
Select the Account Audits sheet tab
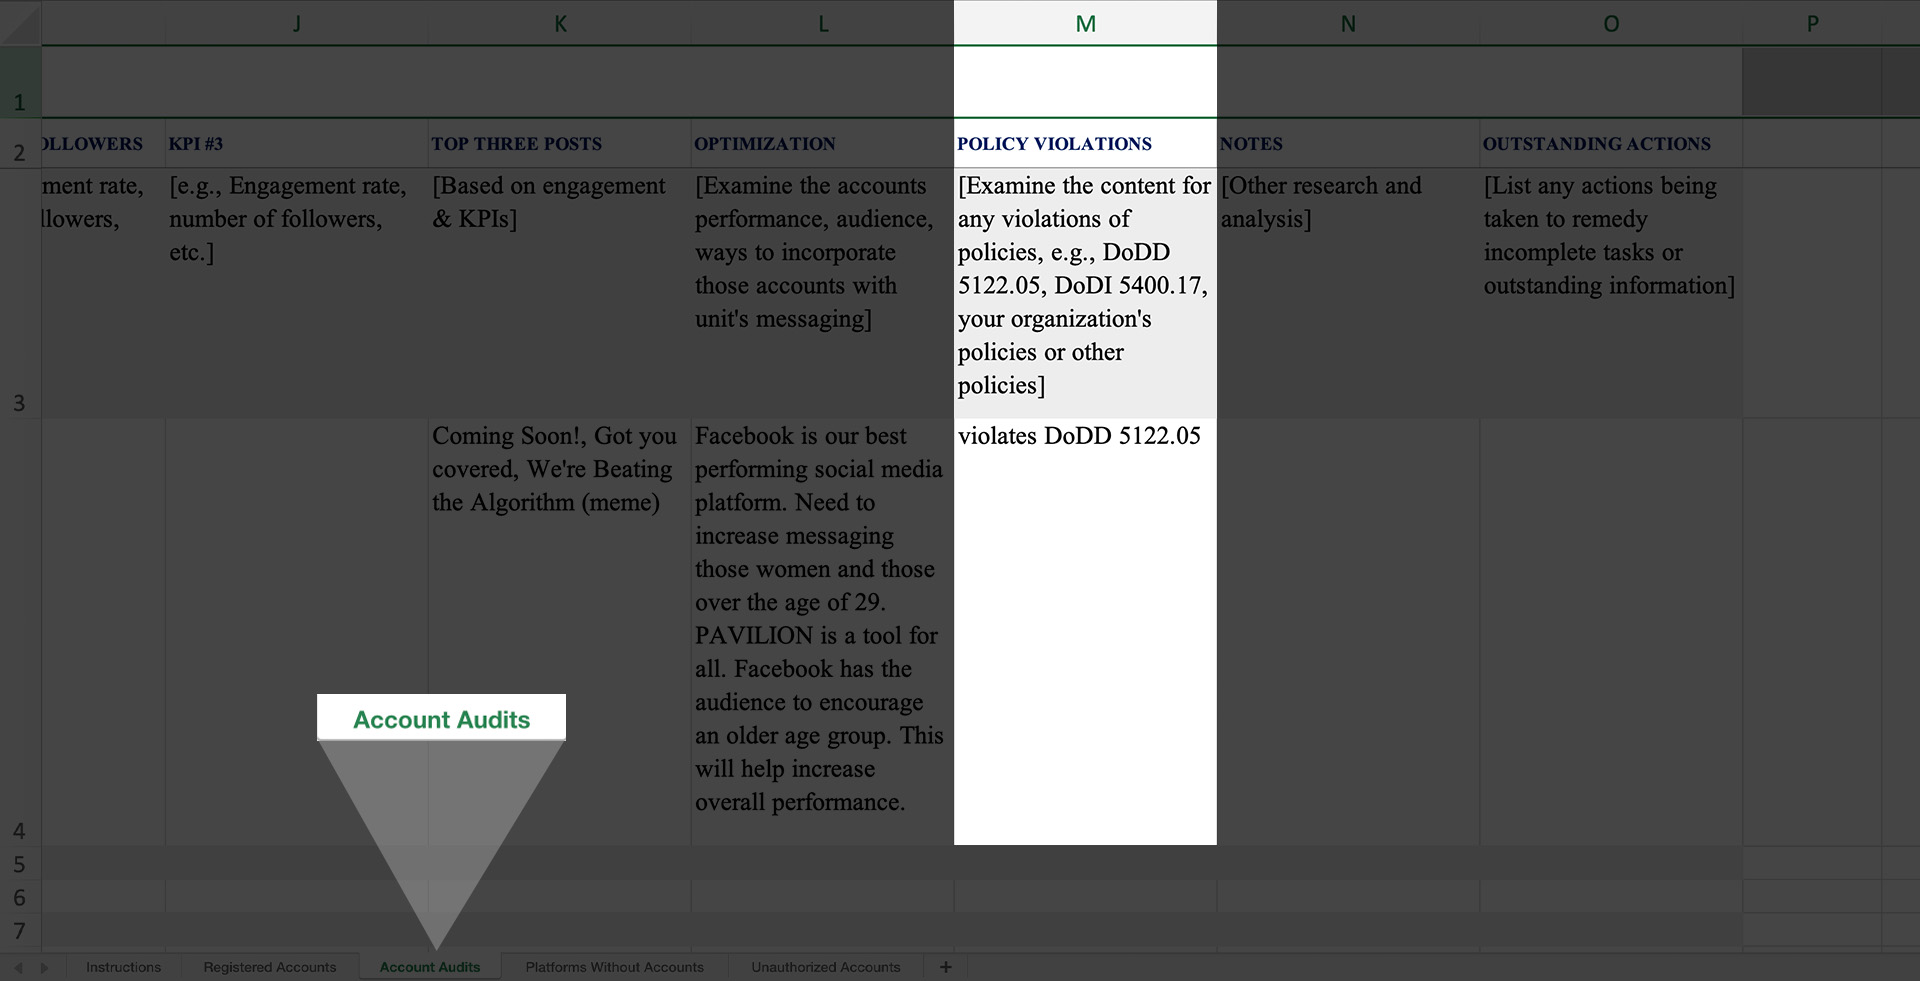pos(430,967)
